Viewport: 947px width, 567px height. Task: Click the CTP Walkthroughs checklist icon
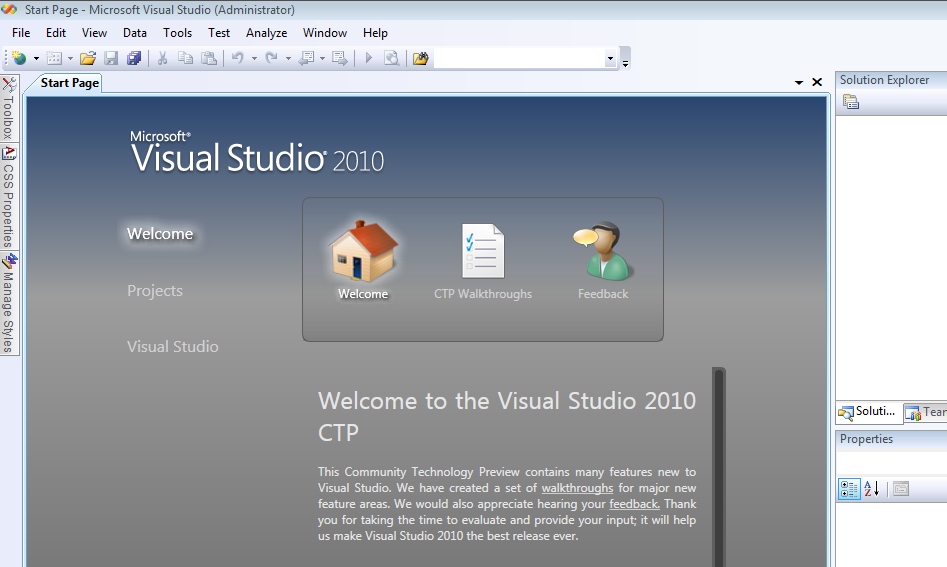point(483,251)
